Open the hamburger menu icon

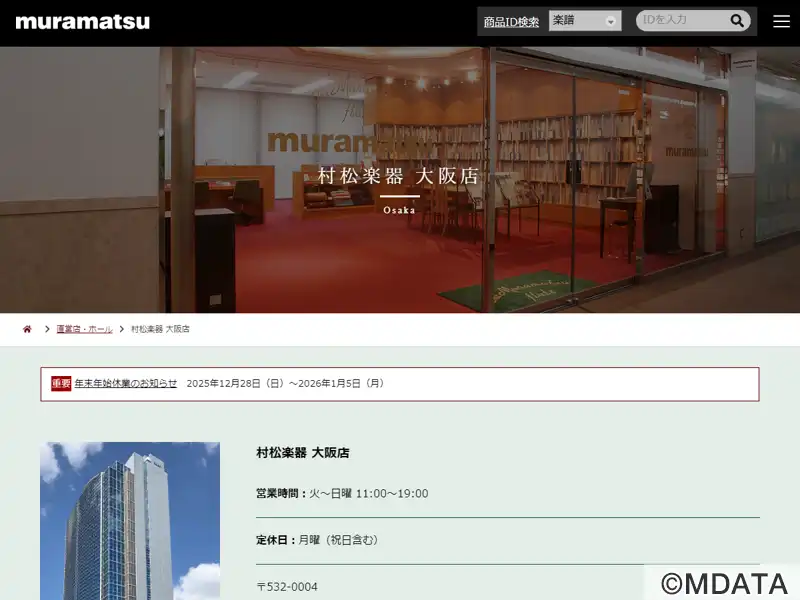click(x=781, y=21)
